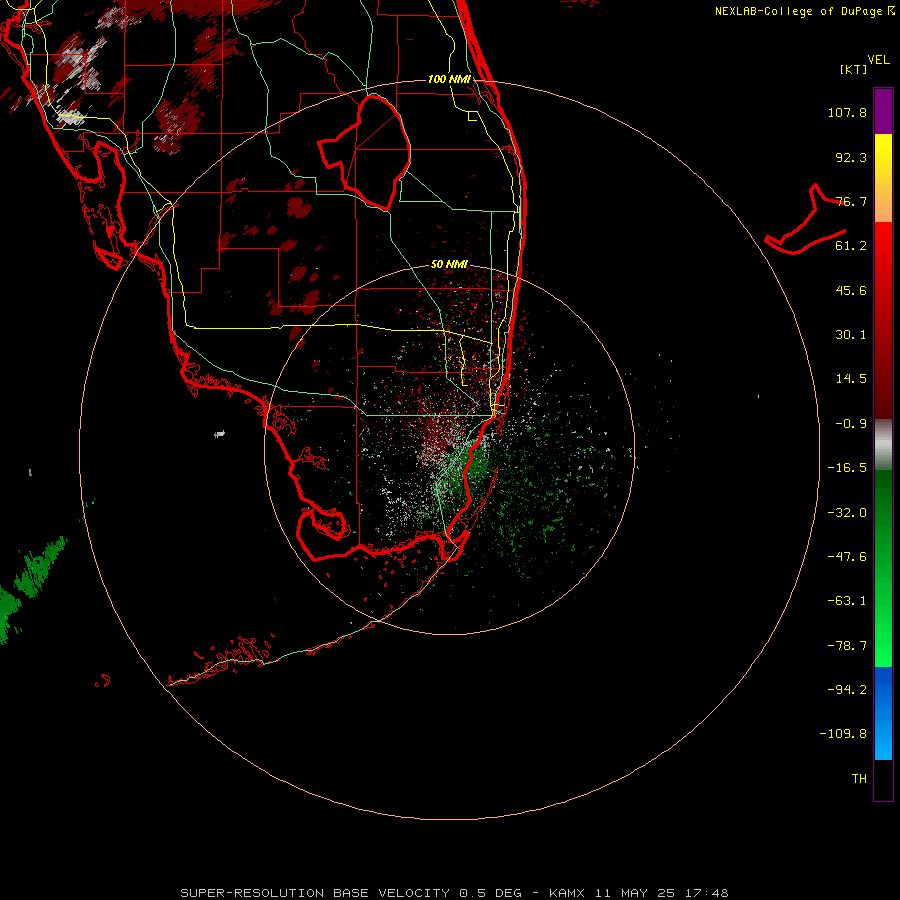
Task: Click the -32.0 value on the velocity scale
Action: (847, 513)
